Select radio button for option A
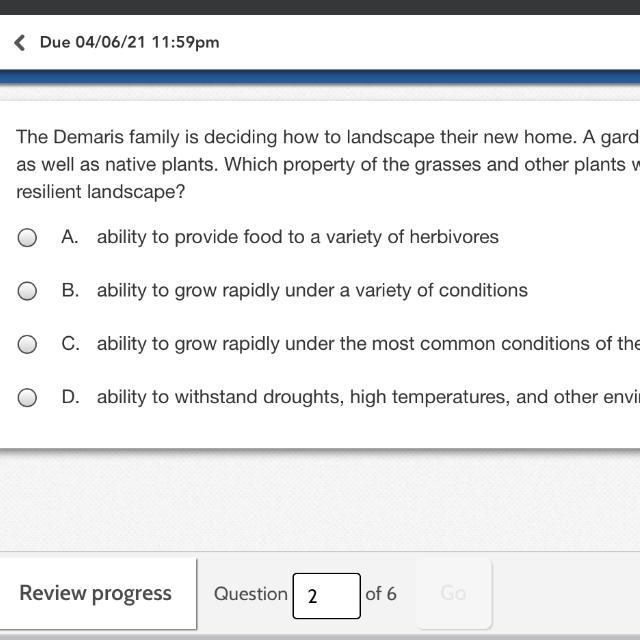Viewport: 640px width, 640px height. 28,238
